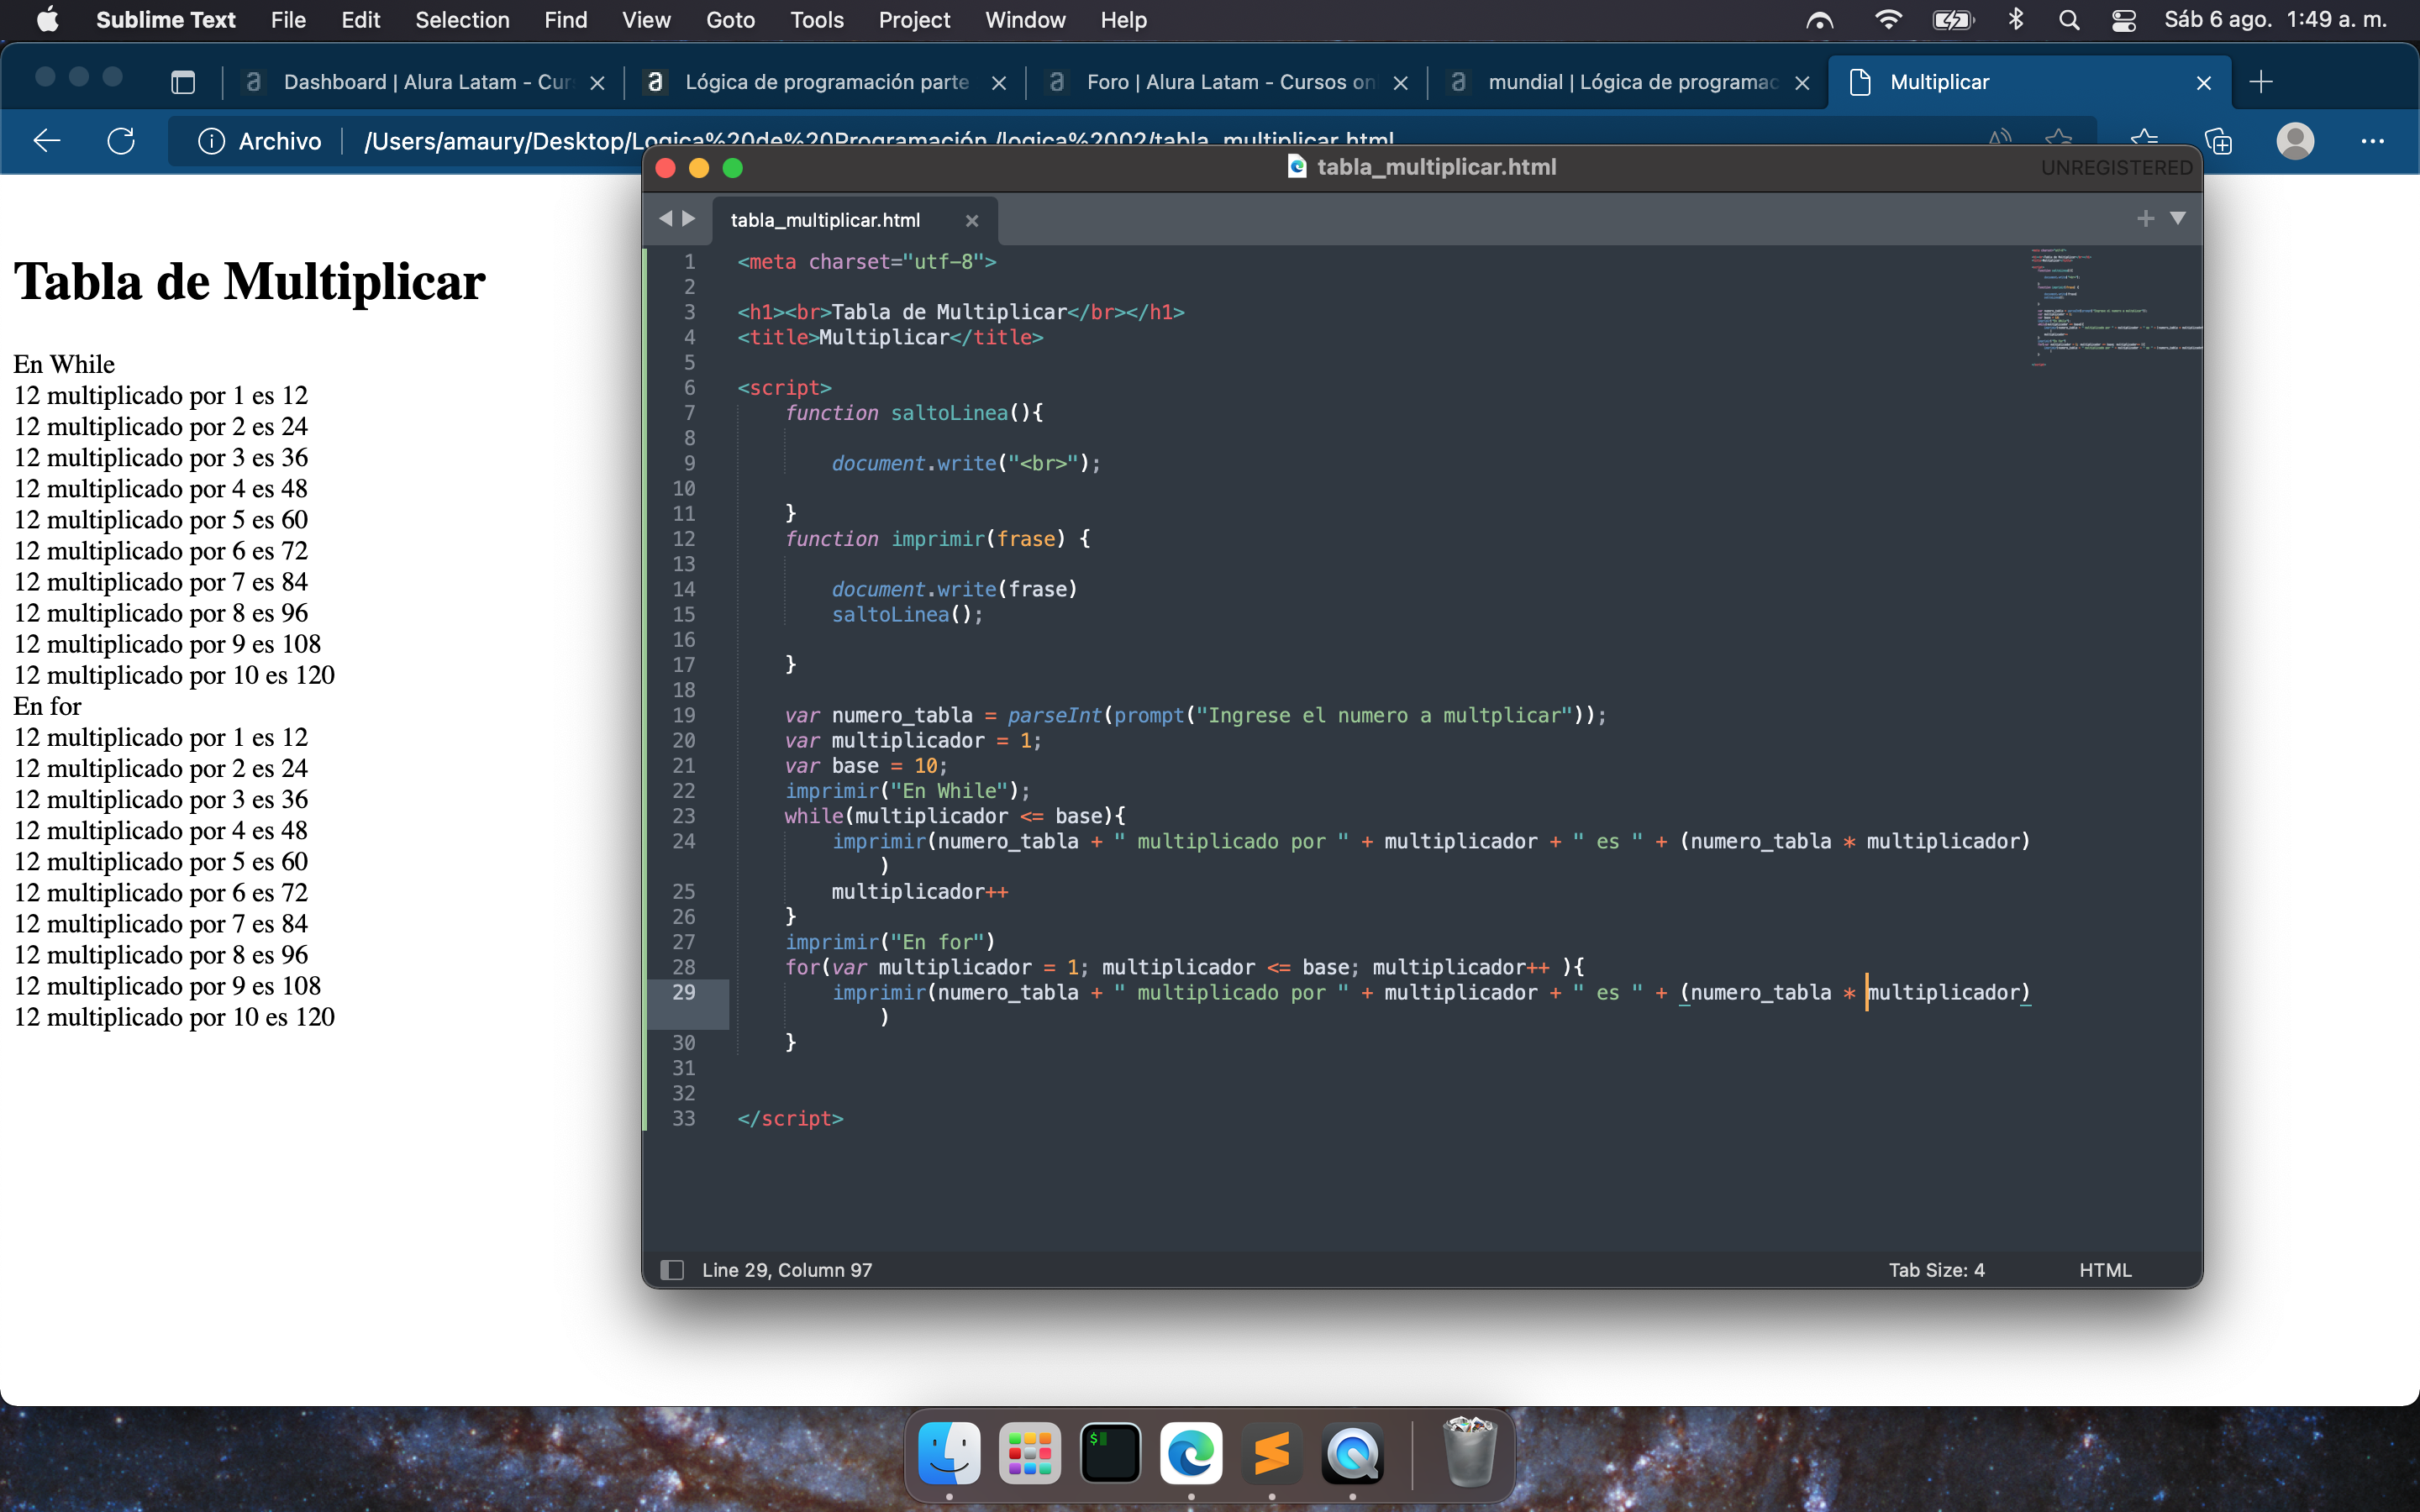This screenshot has width=2420, height=1512.
Task: Click the battery charging icon
Action: pyautogui.click(x=1953, y=20)
